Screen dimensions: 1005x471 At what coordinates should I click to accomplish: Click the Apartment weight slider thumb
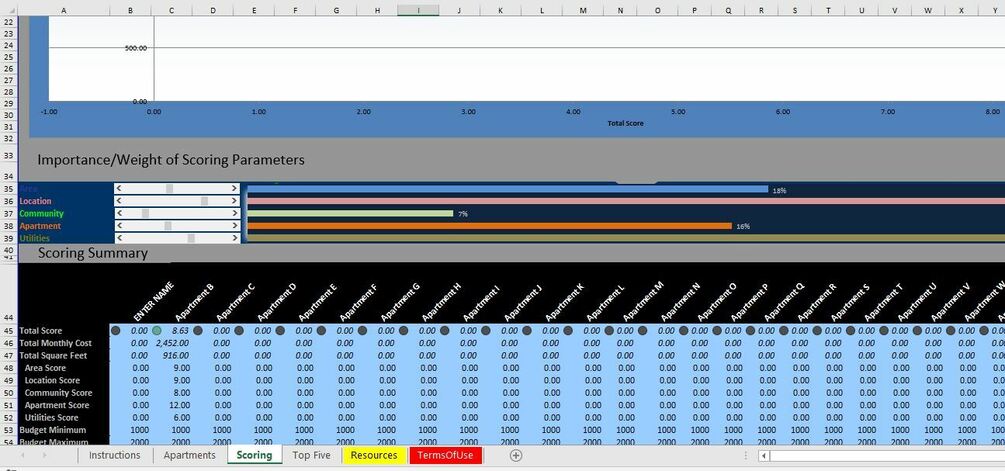pyautogui.click(x=168, y=226)
